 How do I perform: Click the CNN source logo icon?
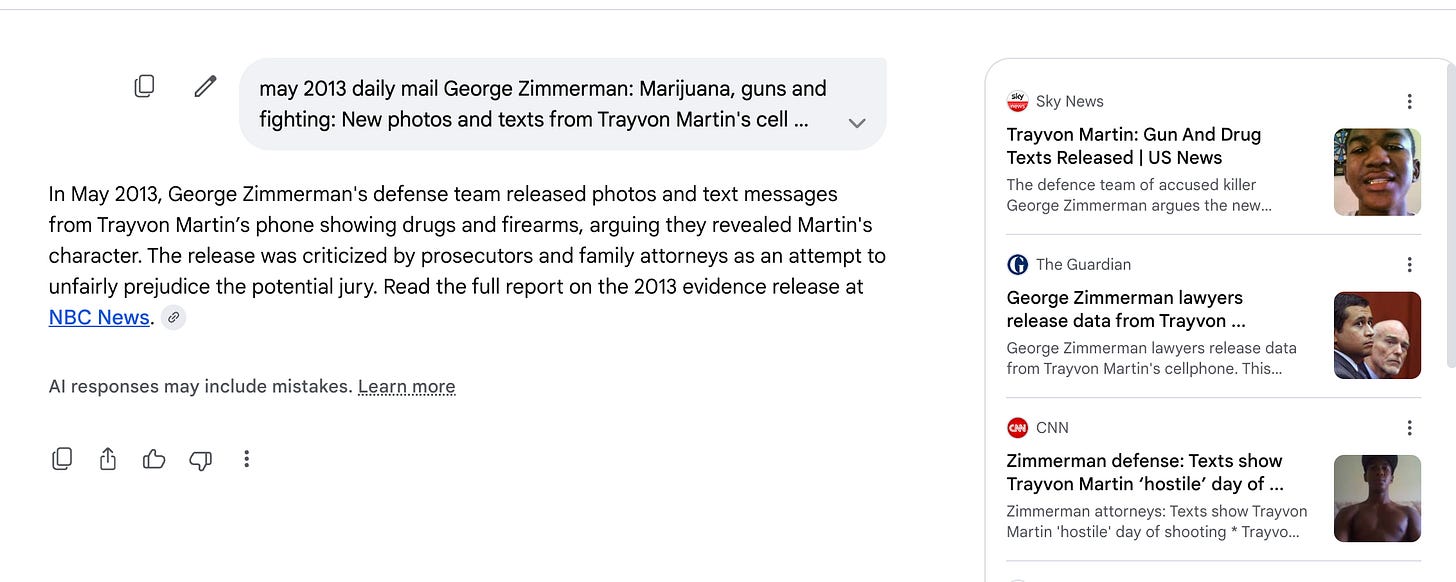click(1017, 428)
